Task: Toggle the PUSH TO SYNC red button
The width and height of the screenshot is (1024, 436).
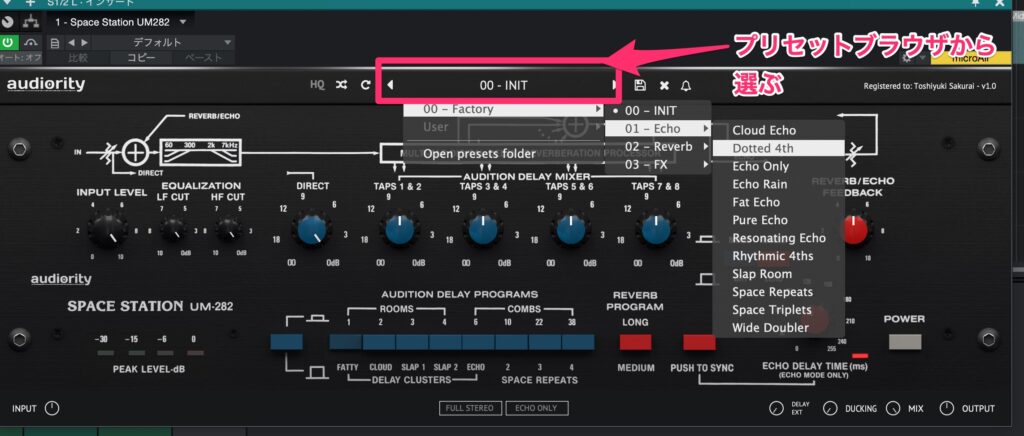Action: pyautogui.click(x=699, y=342)
